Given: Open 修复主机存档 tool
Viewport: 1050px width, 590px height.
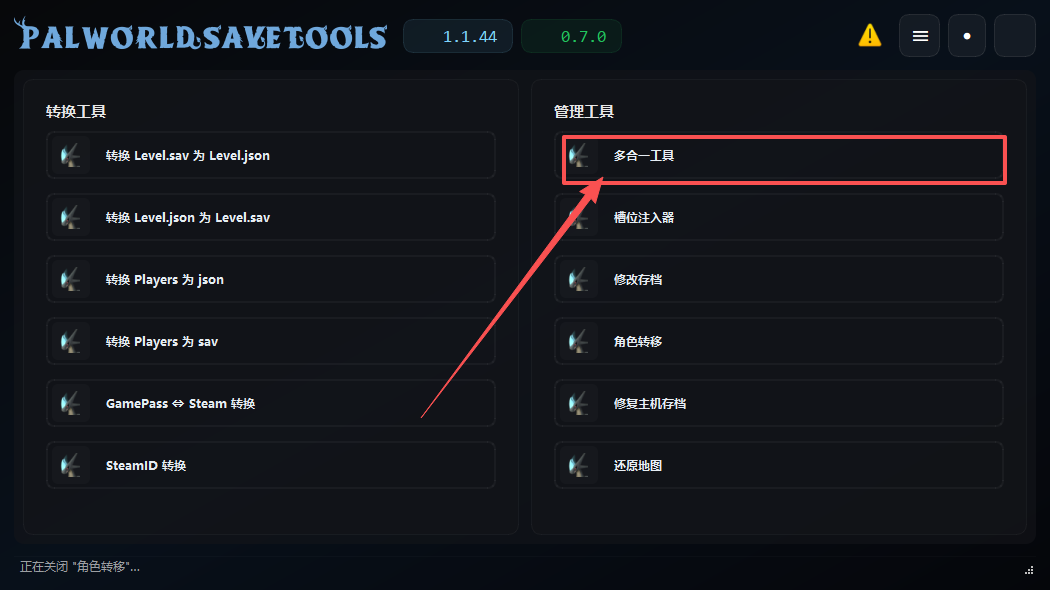Looking at the screenshot, I should point(779,403).
